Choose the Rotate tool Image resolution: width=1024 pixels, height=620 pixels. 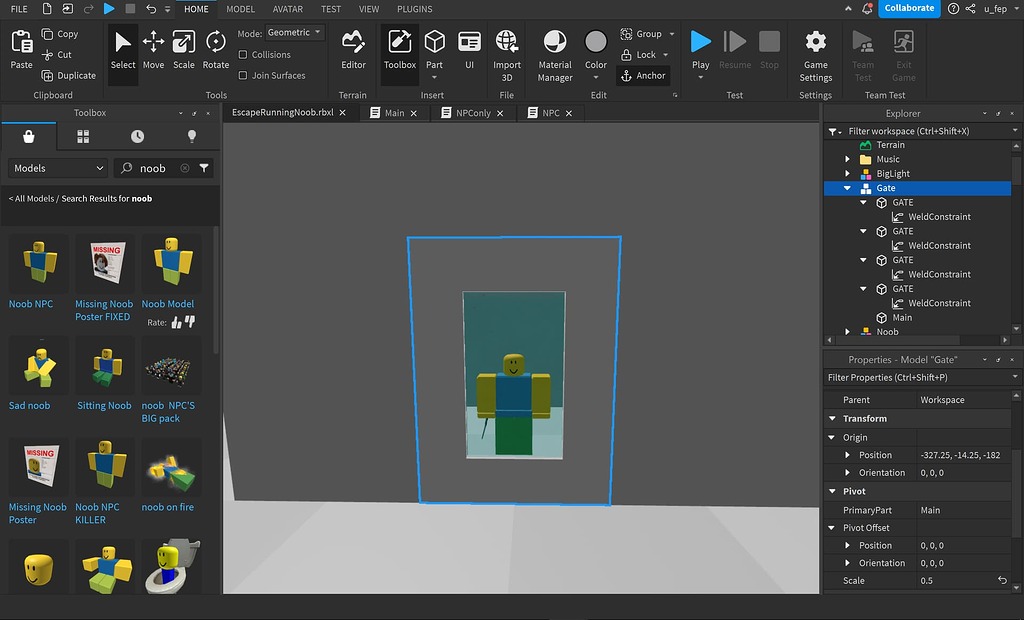pyautogui.click(x=216, y=50)
